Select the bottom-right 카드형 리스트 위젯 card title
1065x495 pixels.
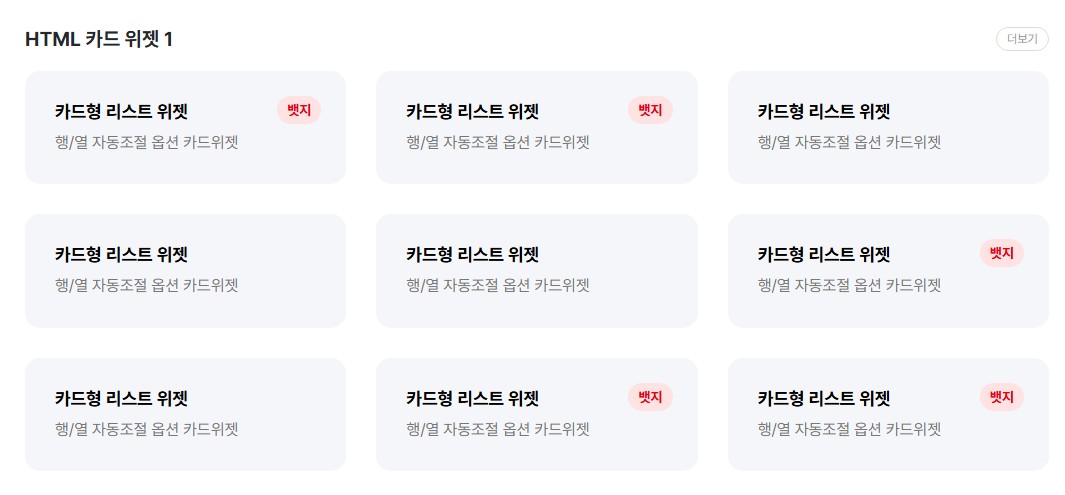[824, 399]
